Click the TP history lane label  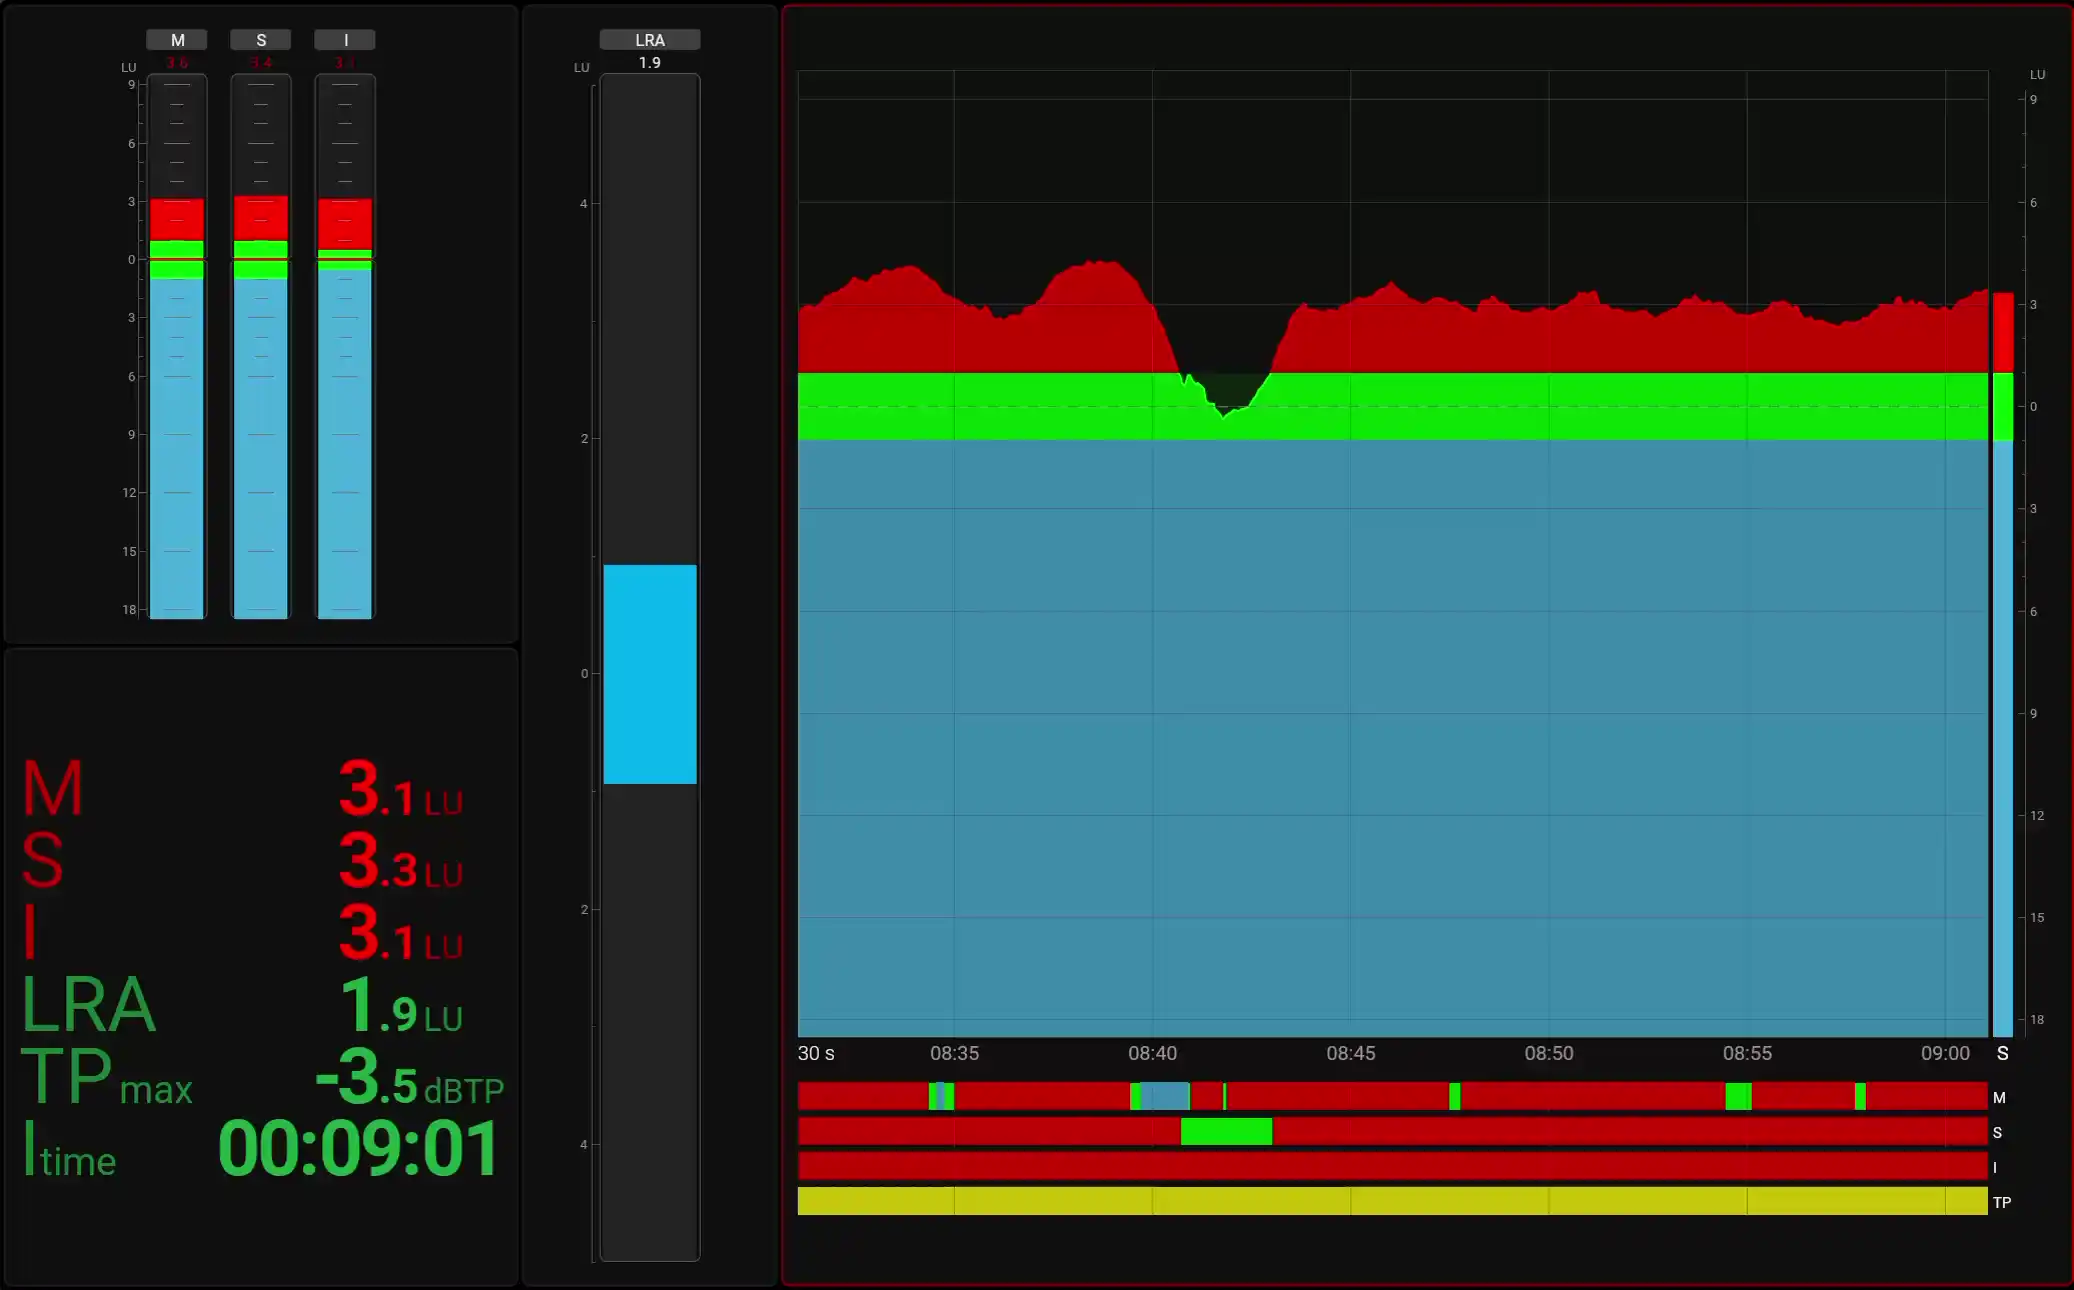[2002, 1203]
